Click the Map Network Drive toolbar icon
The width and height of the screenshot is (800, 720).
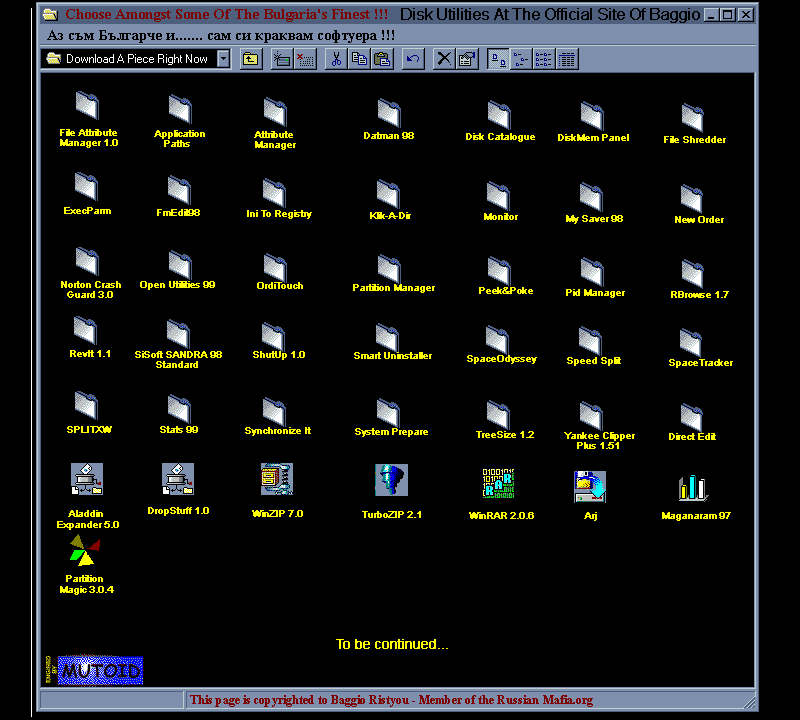(282, 59)
